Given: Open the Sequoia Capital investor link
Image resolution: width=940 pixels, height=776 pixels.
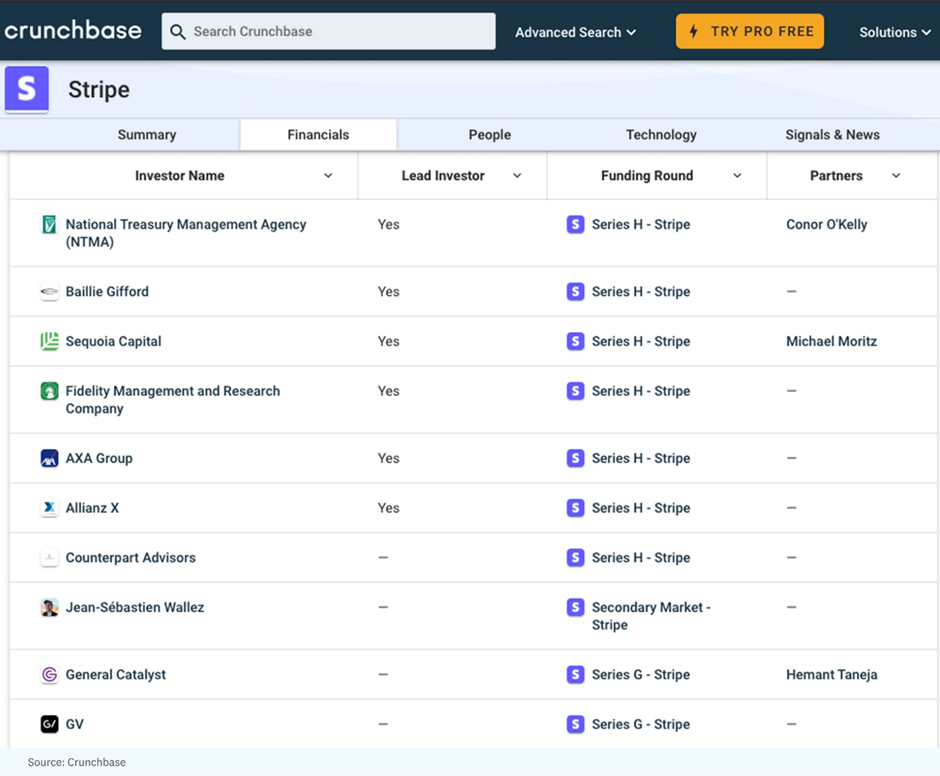Looking at the screenshot, I should coord(113,341).
